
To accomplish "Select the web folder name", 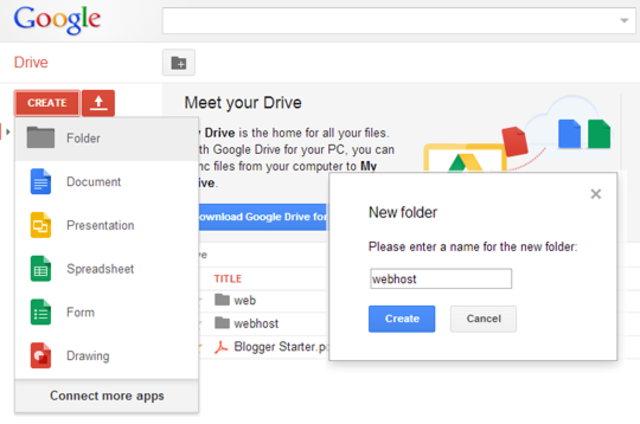I will click(245, 300).
